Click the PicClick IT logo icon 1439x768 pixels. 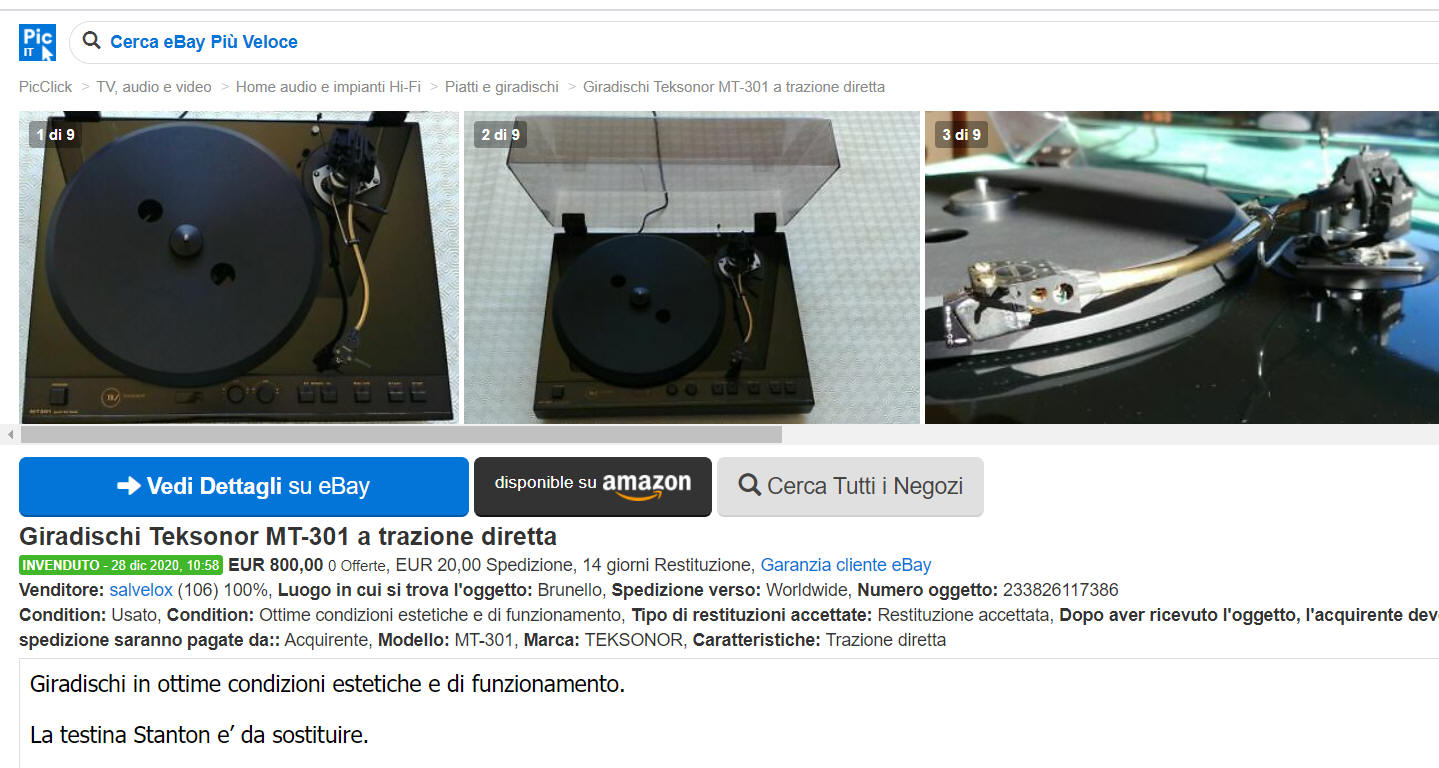click(x=38, y=43)
